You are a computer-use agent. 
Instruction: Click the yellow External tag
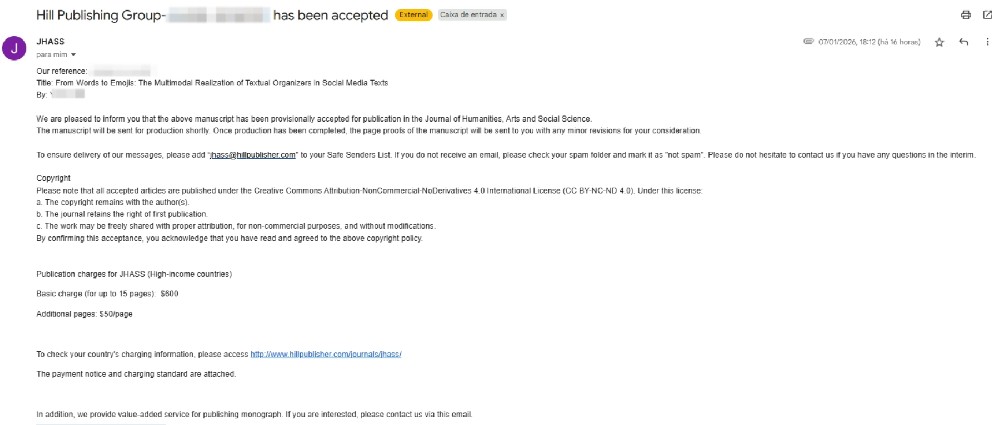click(414, 16)
